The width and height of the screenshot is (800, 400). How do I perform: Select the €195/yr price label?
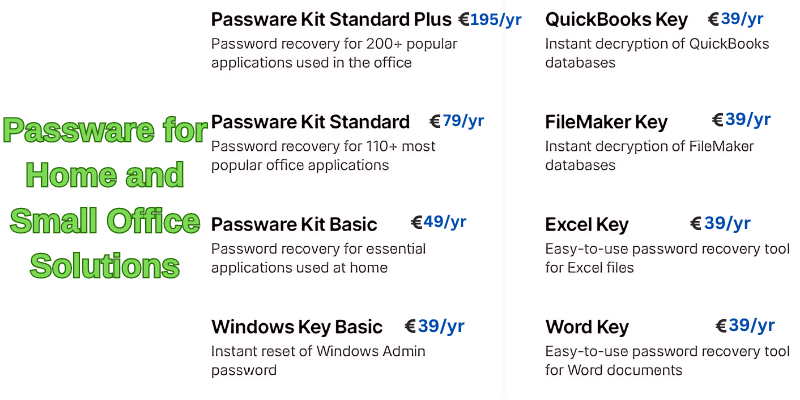click(490, 19)
